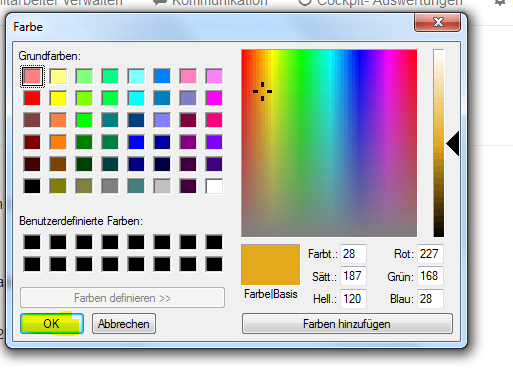Click into the Hell. value field
Screen dimensions: 513x377
click(353, 299)
